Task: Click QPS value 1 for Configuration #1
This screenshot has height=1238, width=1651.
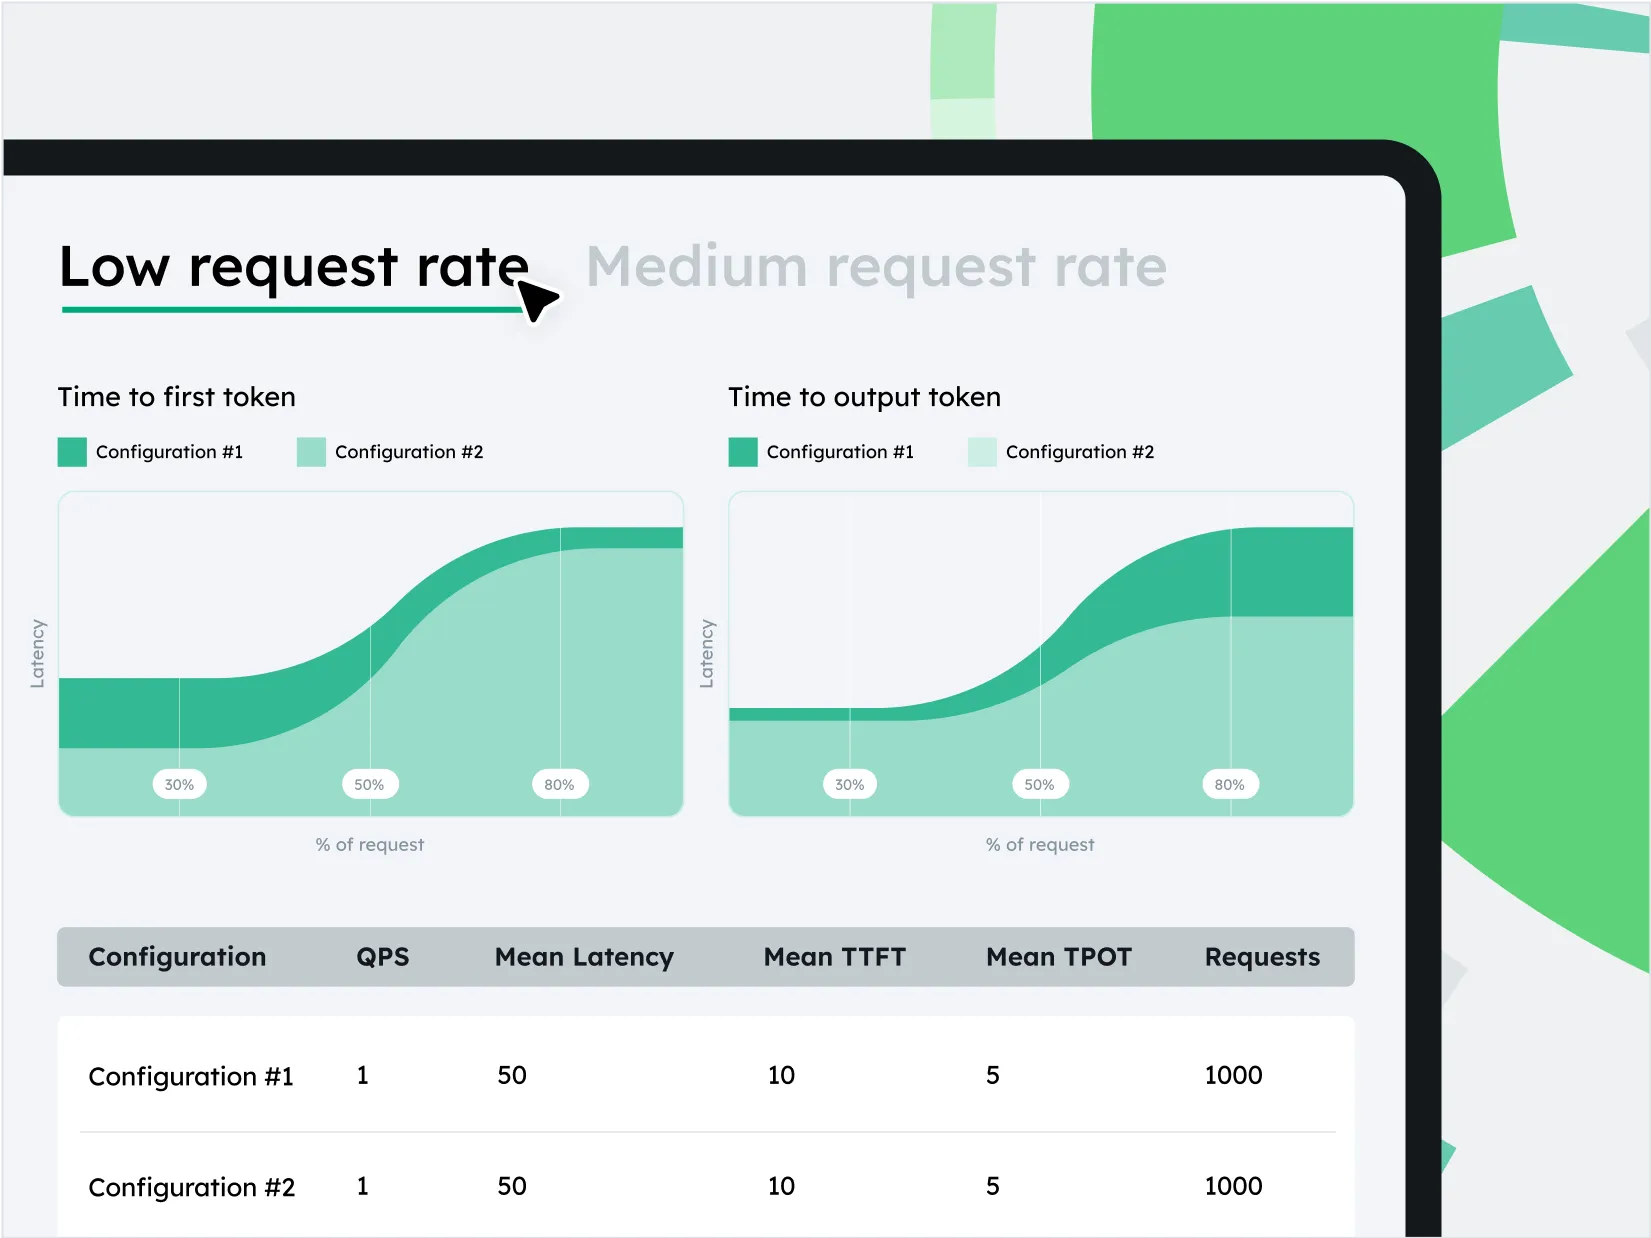Action: (x=363, y=1076)
